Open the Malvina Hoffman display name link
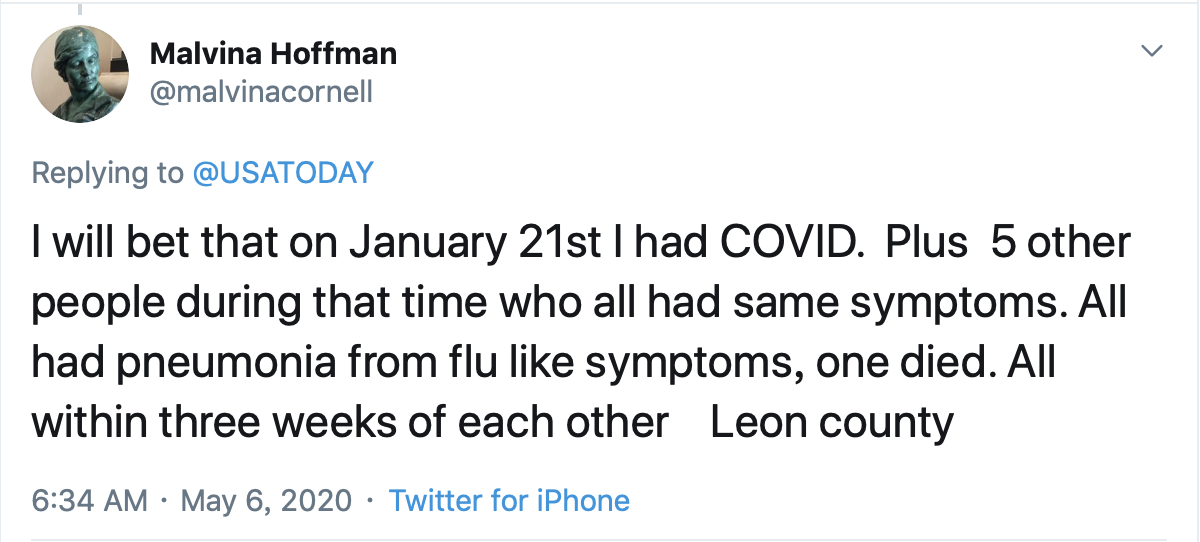 pos(273,53)
